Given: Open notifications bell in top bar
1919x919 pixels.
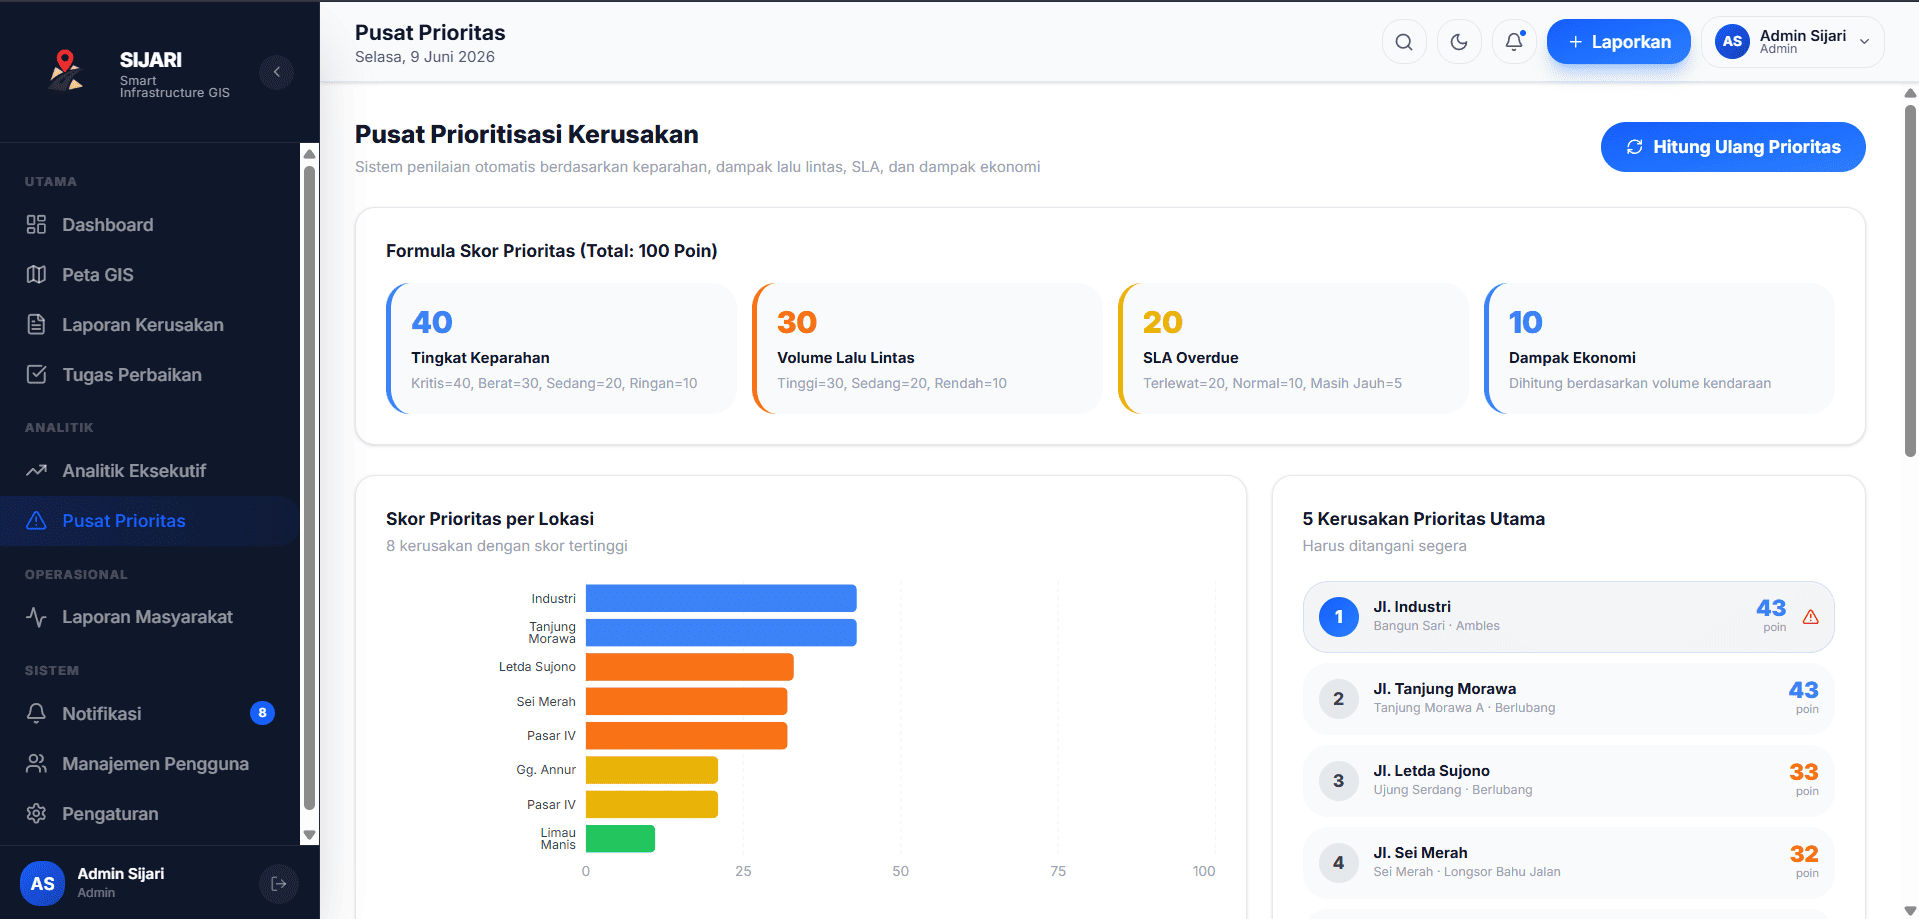Looking at the screenshot, I should (1514, 42).
